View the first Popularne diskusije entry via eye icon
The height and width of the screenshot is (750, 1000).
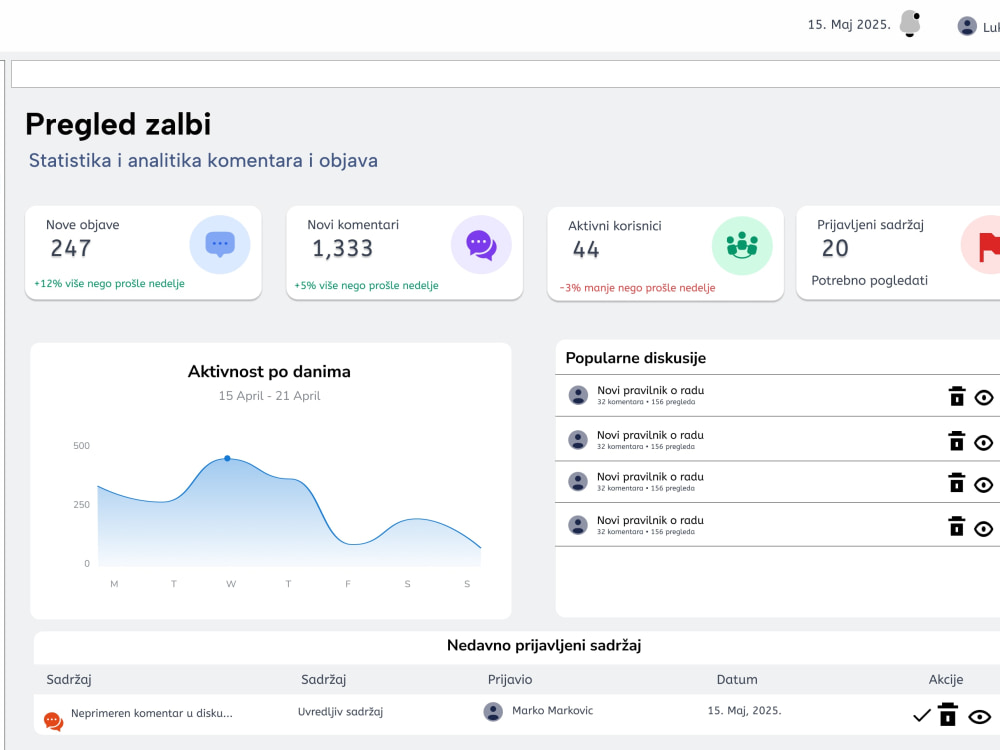pyautogui.click(x=983, y=398)
